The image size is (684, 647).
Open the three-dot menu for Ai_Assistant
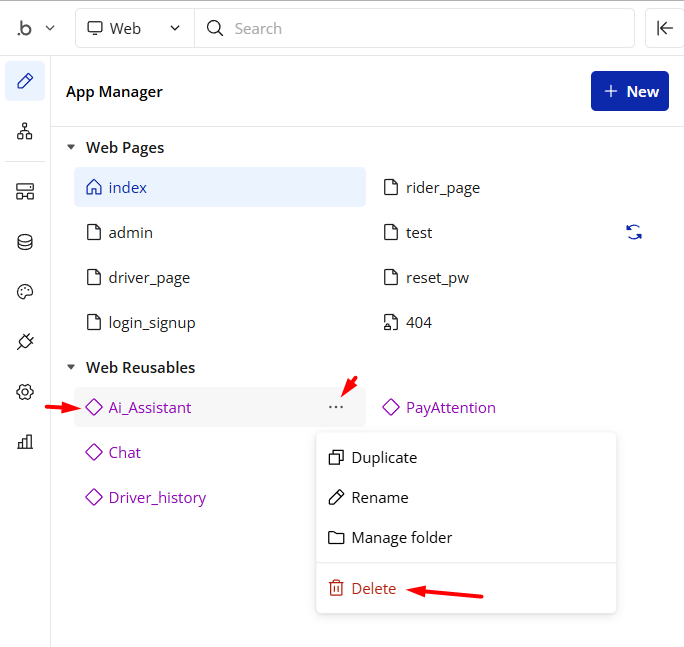point(336,407)
